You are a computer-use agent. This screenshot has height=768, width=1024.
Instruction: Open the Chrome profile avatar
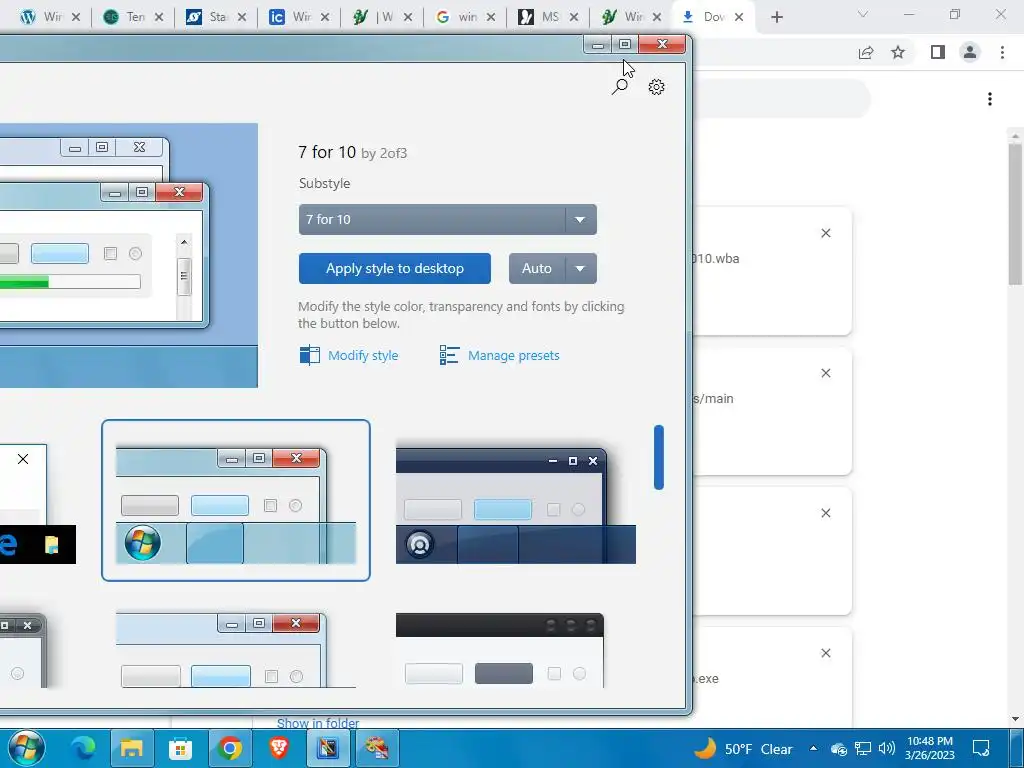(970, 52)
